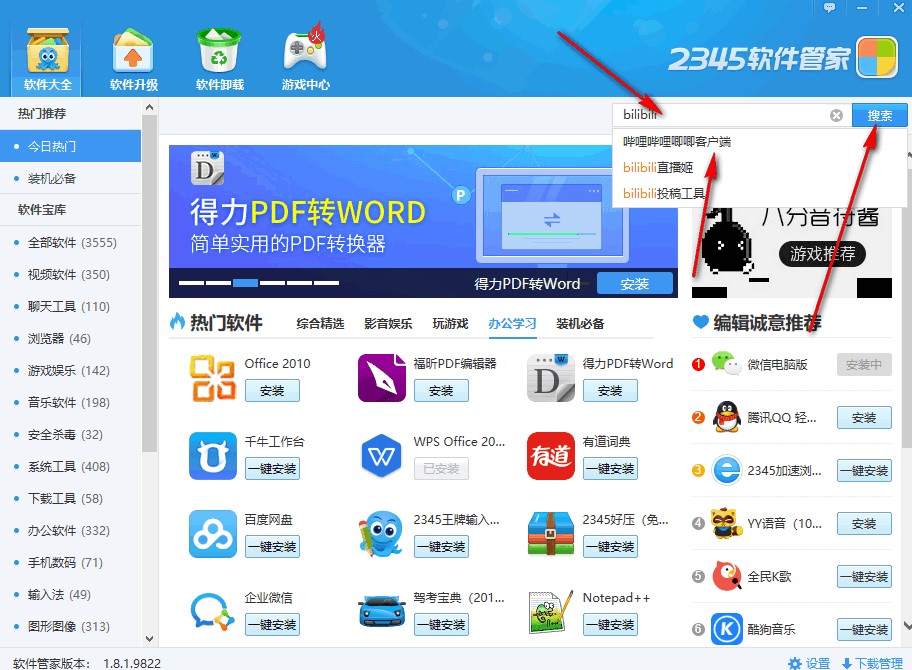One-click install 千牛工作台
The width and height of the screenshot is (912, 670).
[x=272, y=469]
